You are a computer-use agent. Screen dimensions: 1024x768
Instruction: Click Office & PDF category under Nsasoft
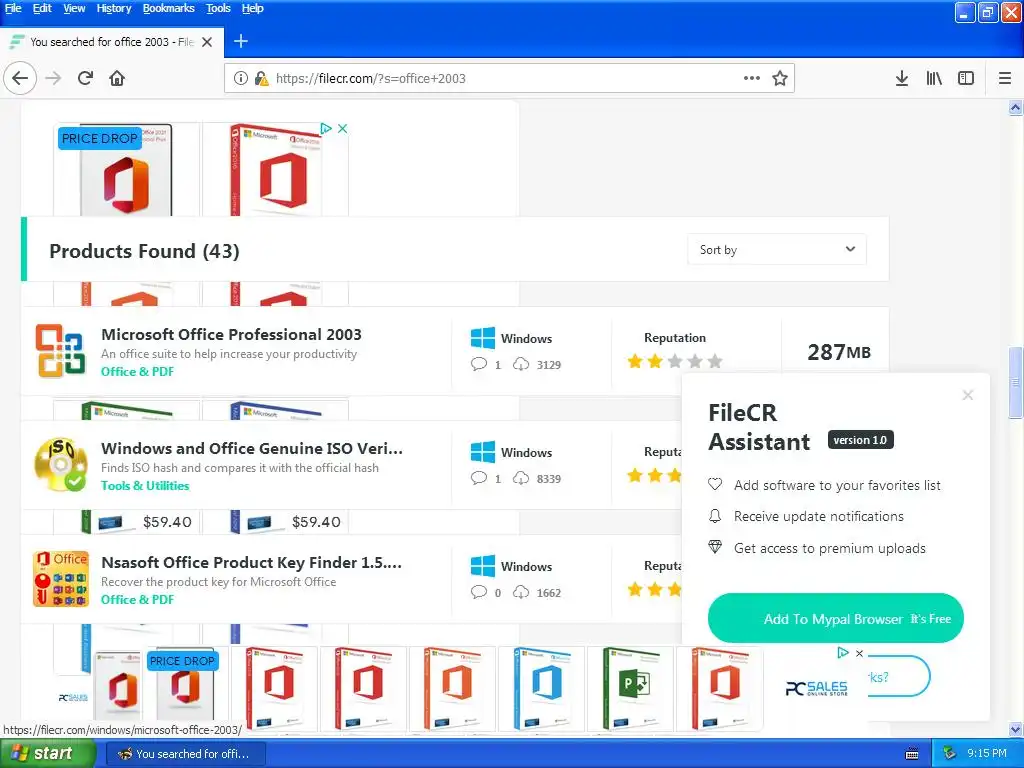pos(137,600)
